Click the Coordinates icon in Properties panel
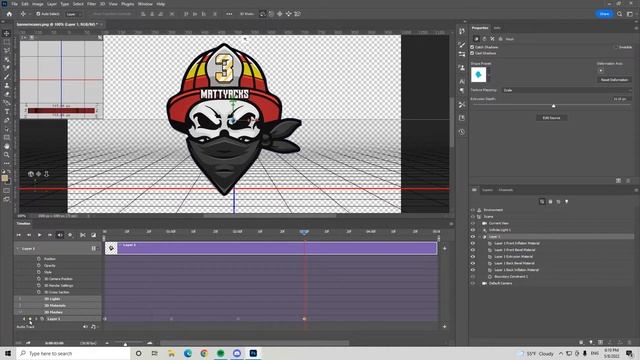The width and height of the screenshot is (640, 360). pyautogui.click(x=500, y=39)
